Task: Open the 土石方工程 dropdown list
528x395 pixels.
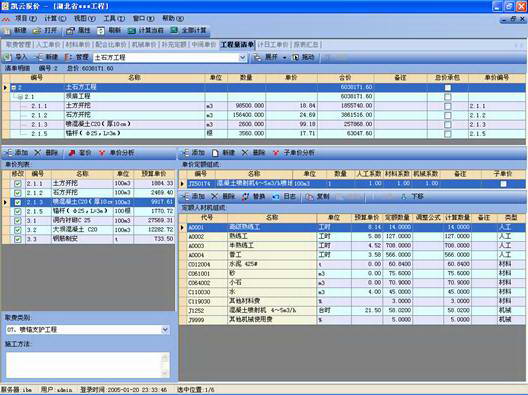Action: [242, 58]
